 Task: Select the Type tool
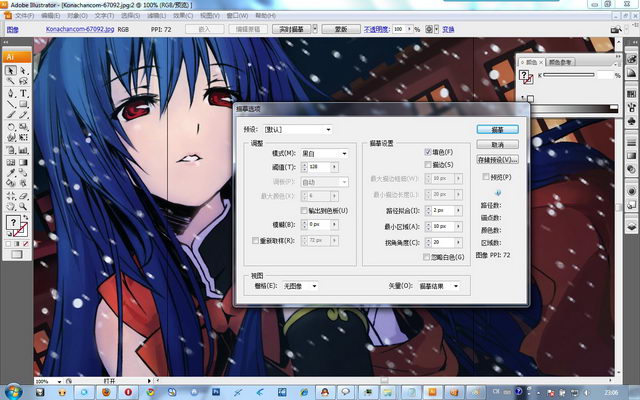pos(23,93)
